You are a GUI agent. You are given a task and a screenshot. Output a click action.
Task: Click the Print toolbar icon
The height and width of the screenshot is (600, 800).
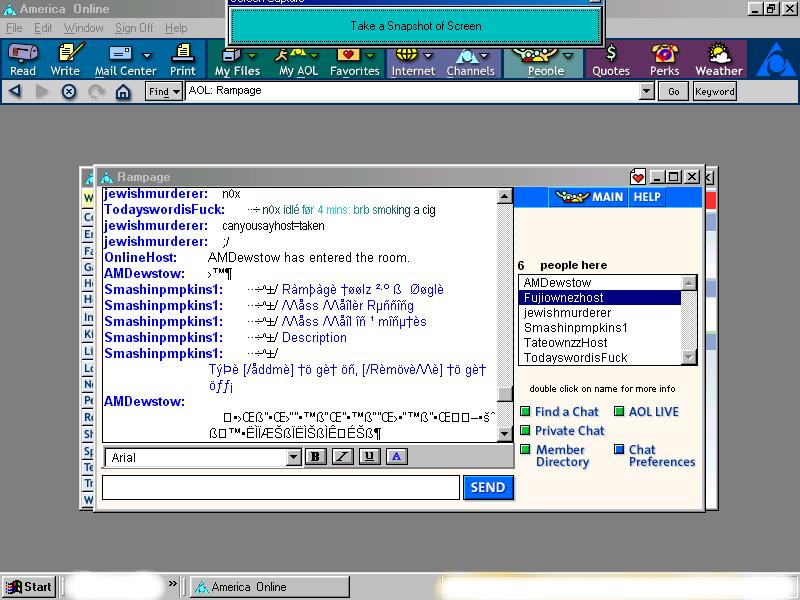pyautogui.click(x=182, y=59)
